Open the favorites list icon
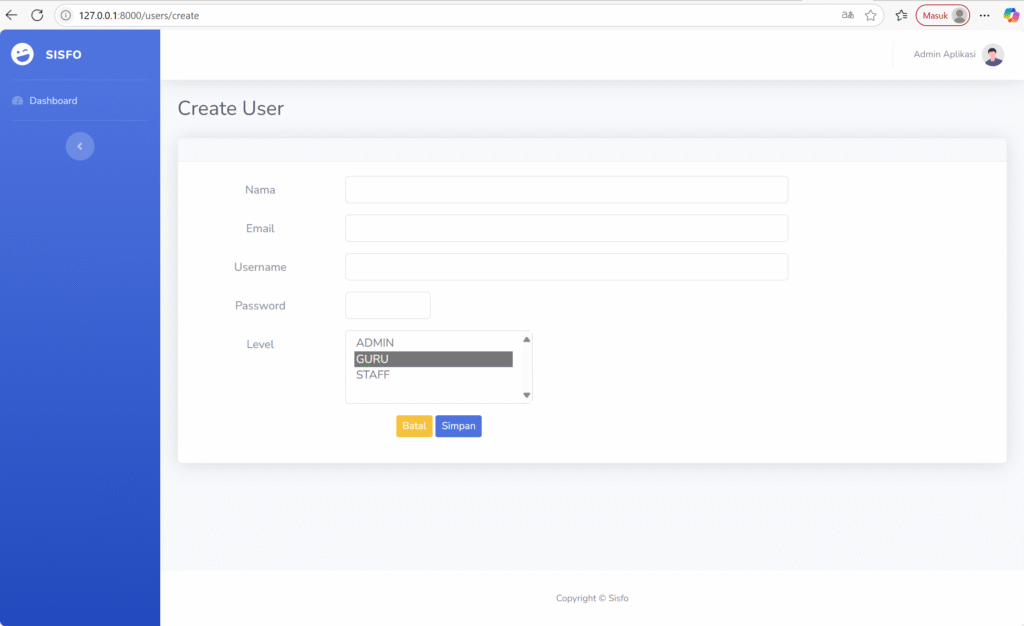The image size is (1024, 626). pos(901,15)
